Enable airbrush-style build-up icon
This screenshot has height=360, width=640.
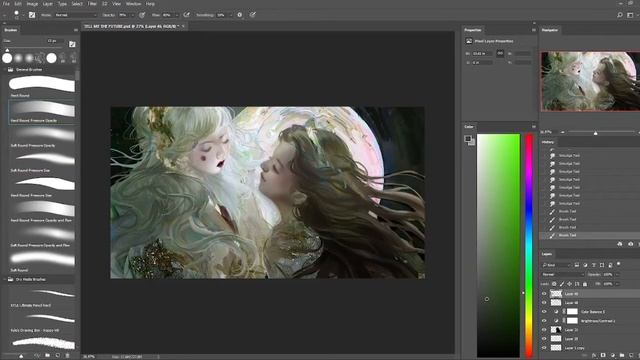tap(187, 15)
